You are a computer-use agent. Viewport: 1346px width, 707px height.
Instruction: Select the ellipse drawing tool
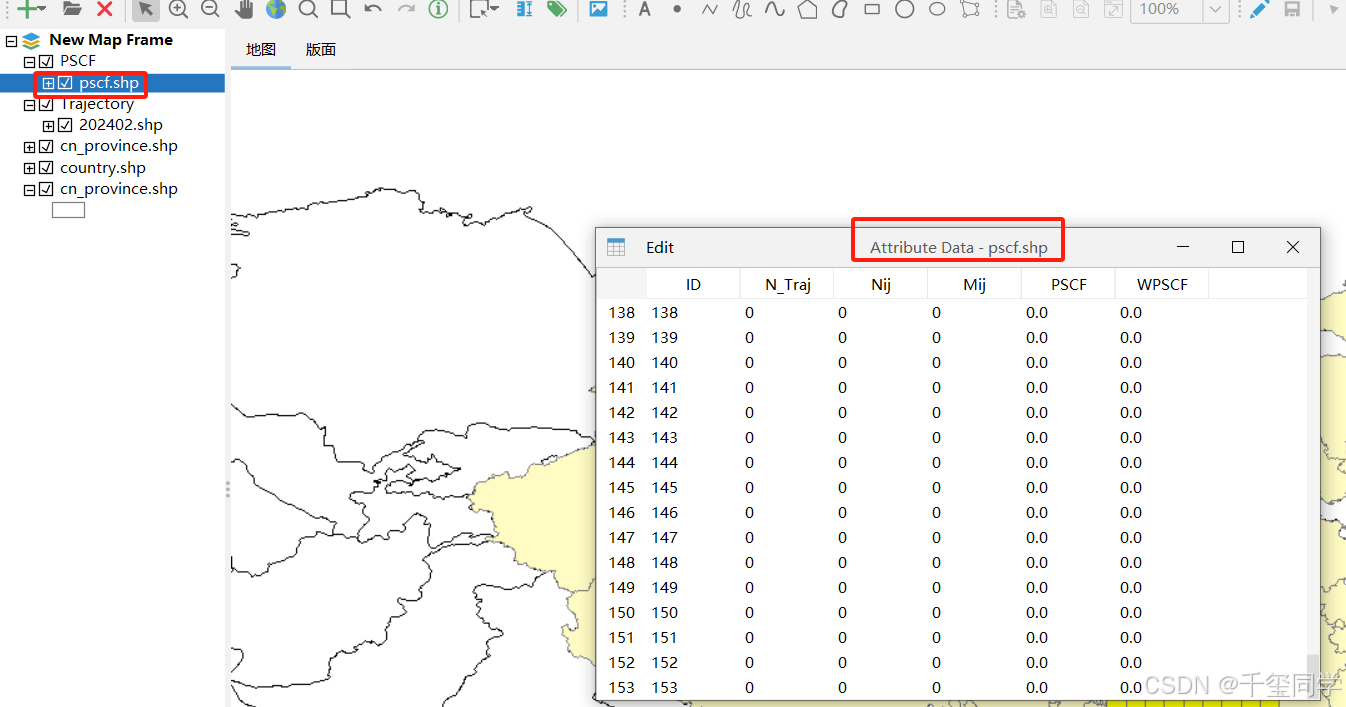click(x=937, y=9)
